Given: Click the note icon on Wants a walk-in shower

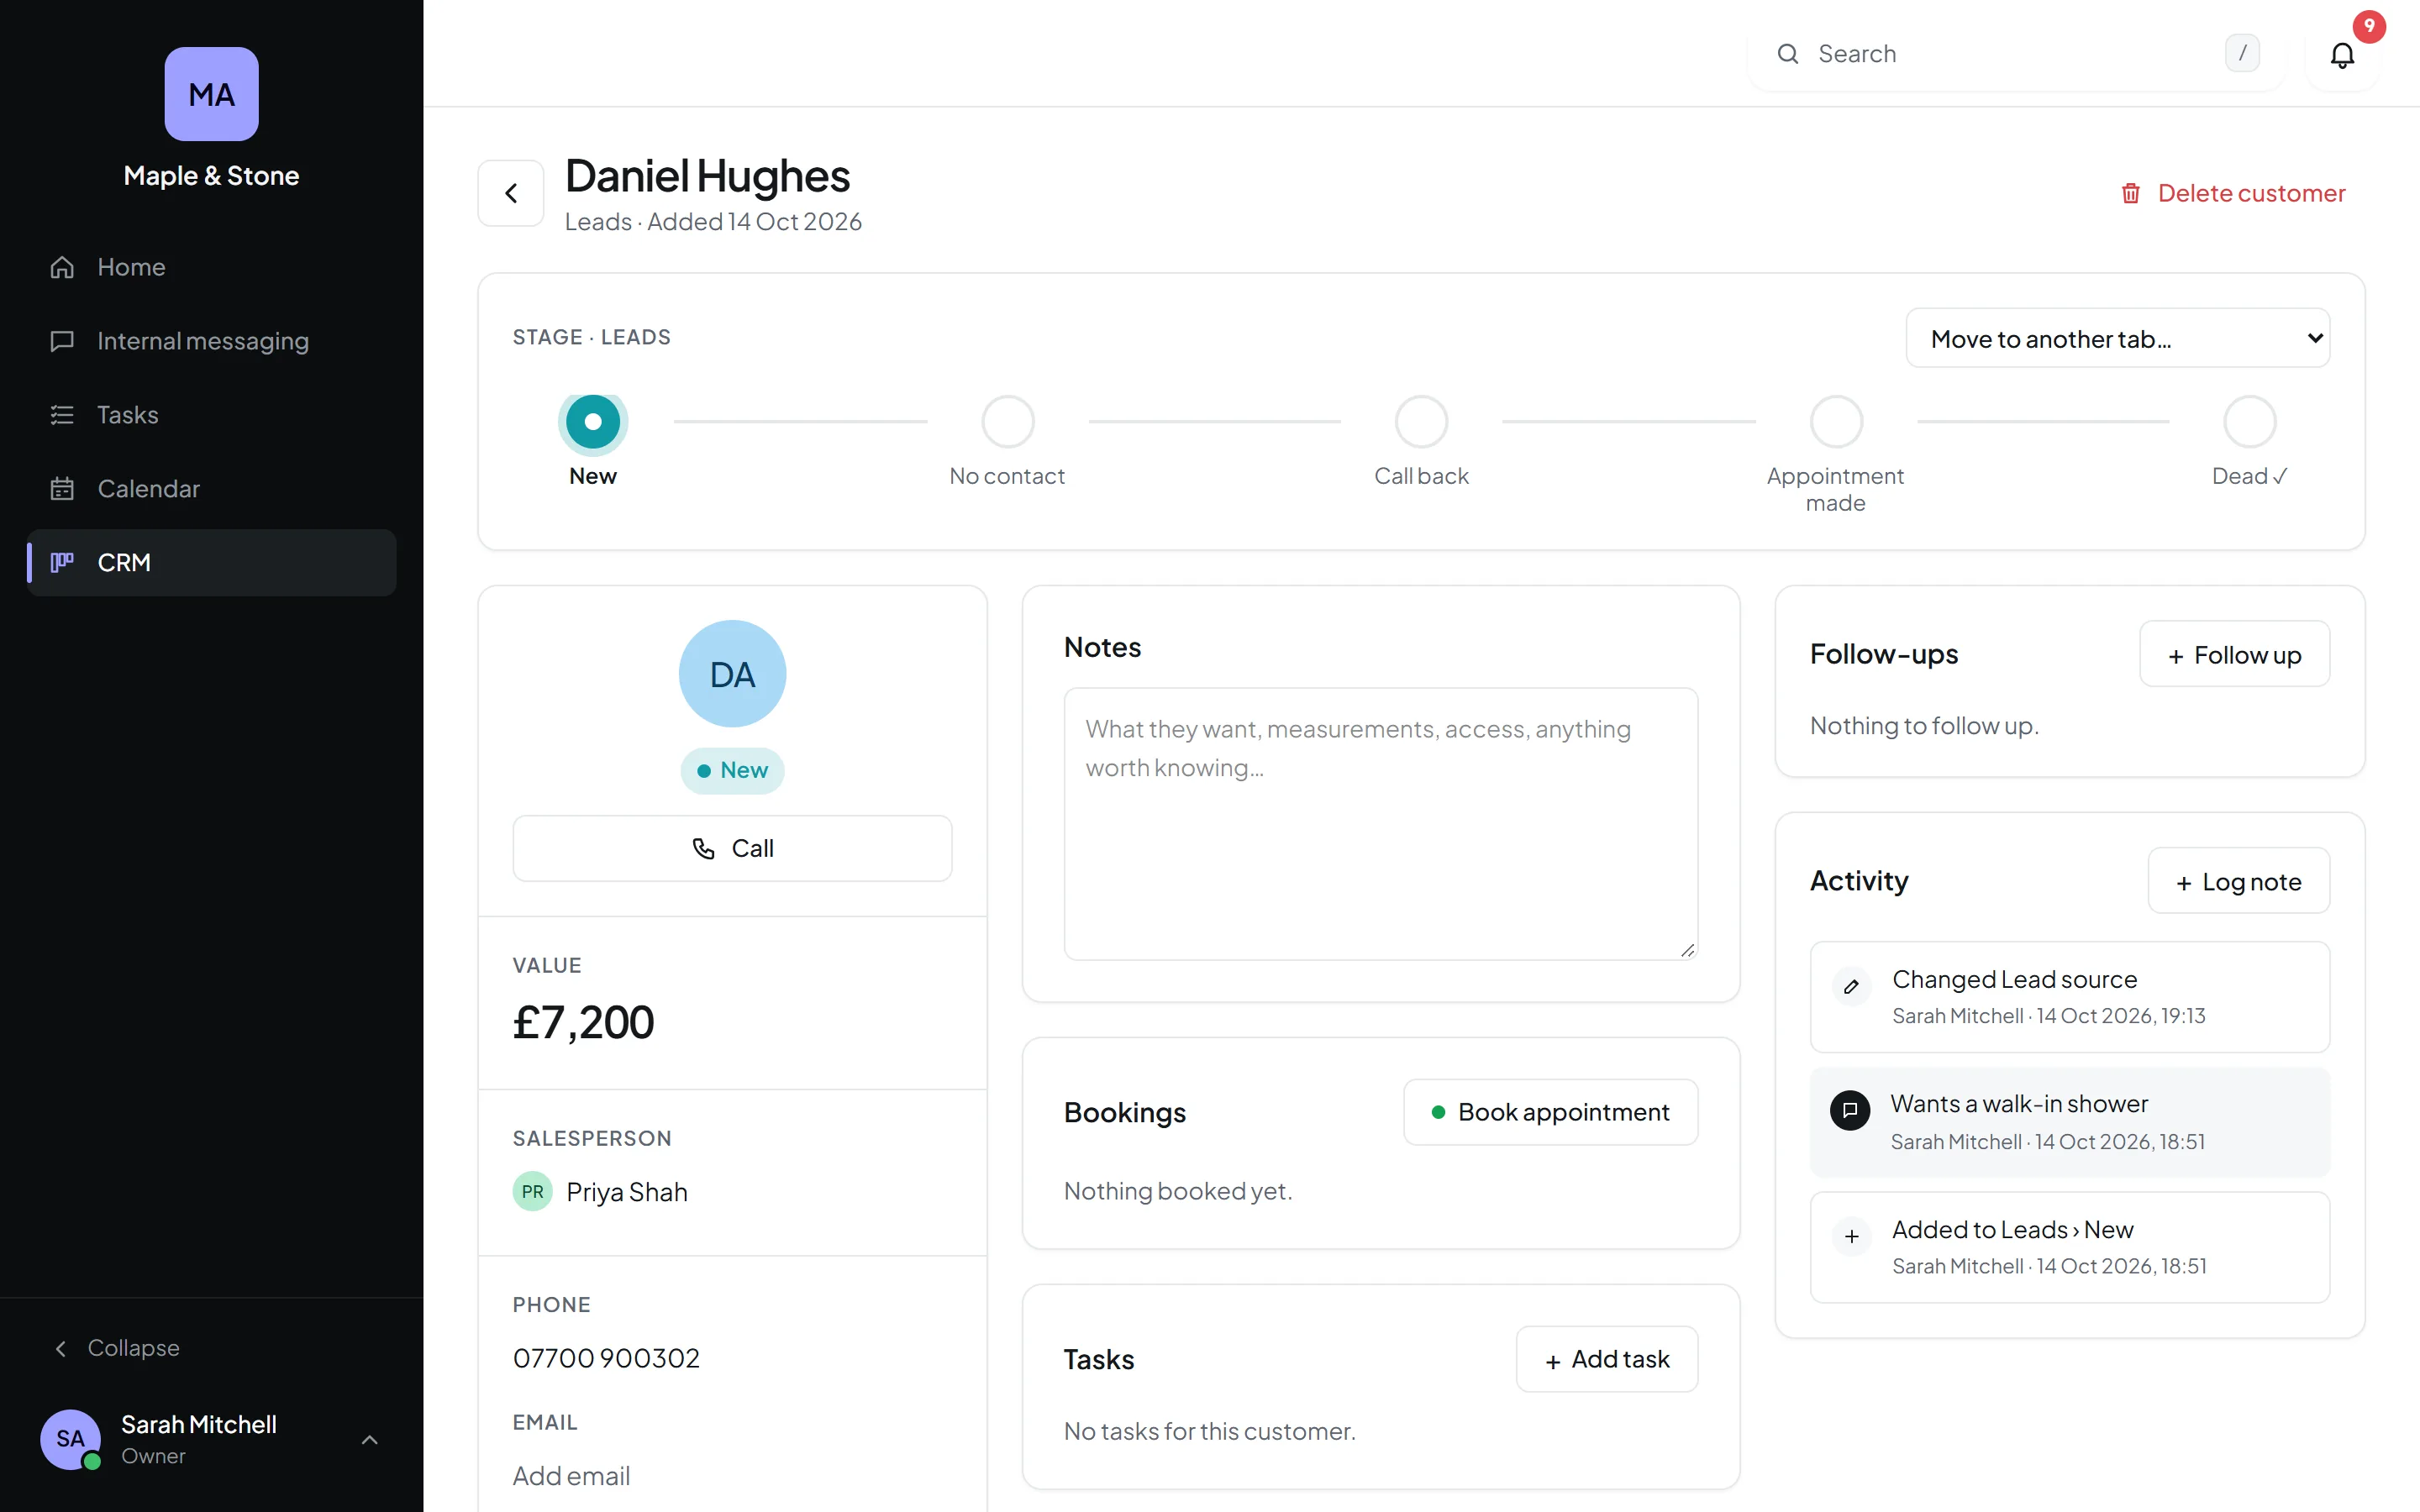Looking at the screenshot, I should [x=1850, y=1111].
